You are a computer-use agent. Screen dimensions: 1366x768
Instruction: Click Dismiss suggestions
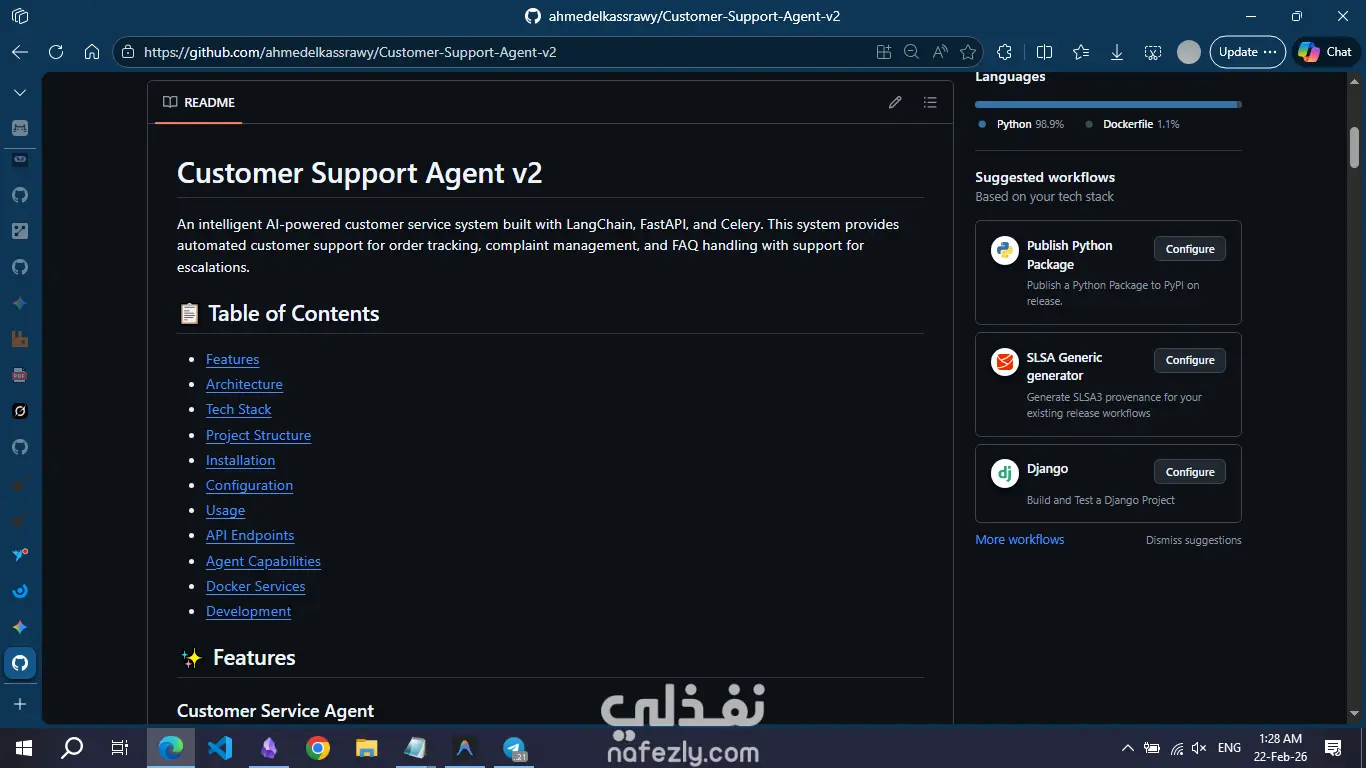pyautogui.click(x=1193, y=540)
